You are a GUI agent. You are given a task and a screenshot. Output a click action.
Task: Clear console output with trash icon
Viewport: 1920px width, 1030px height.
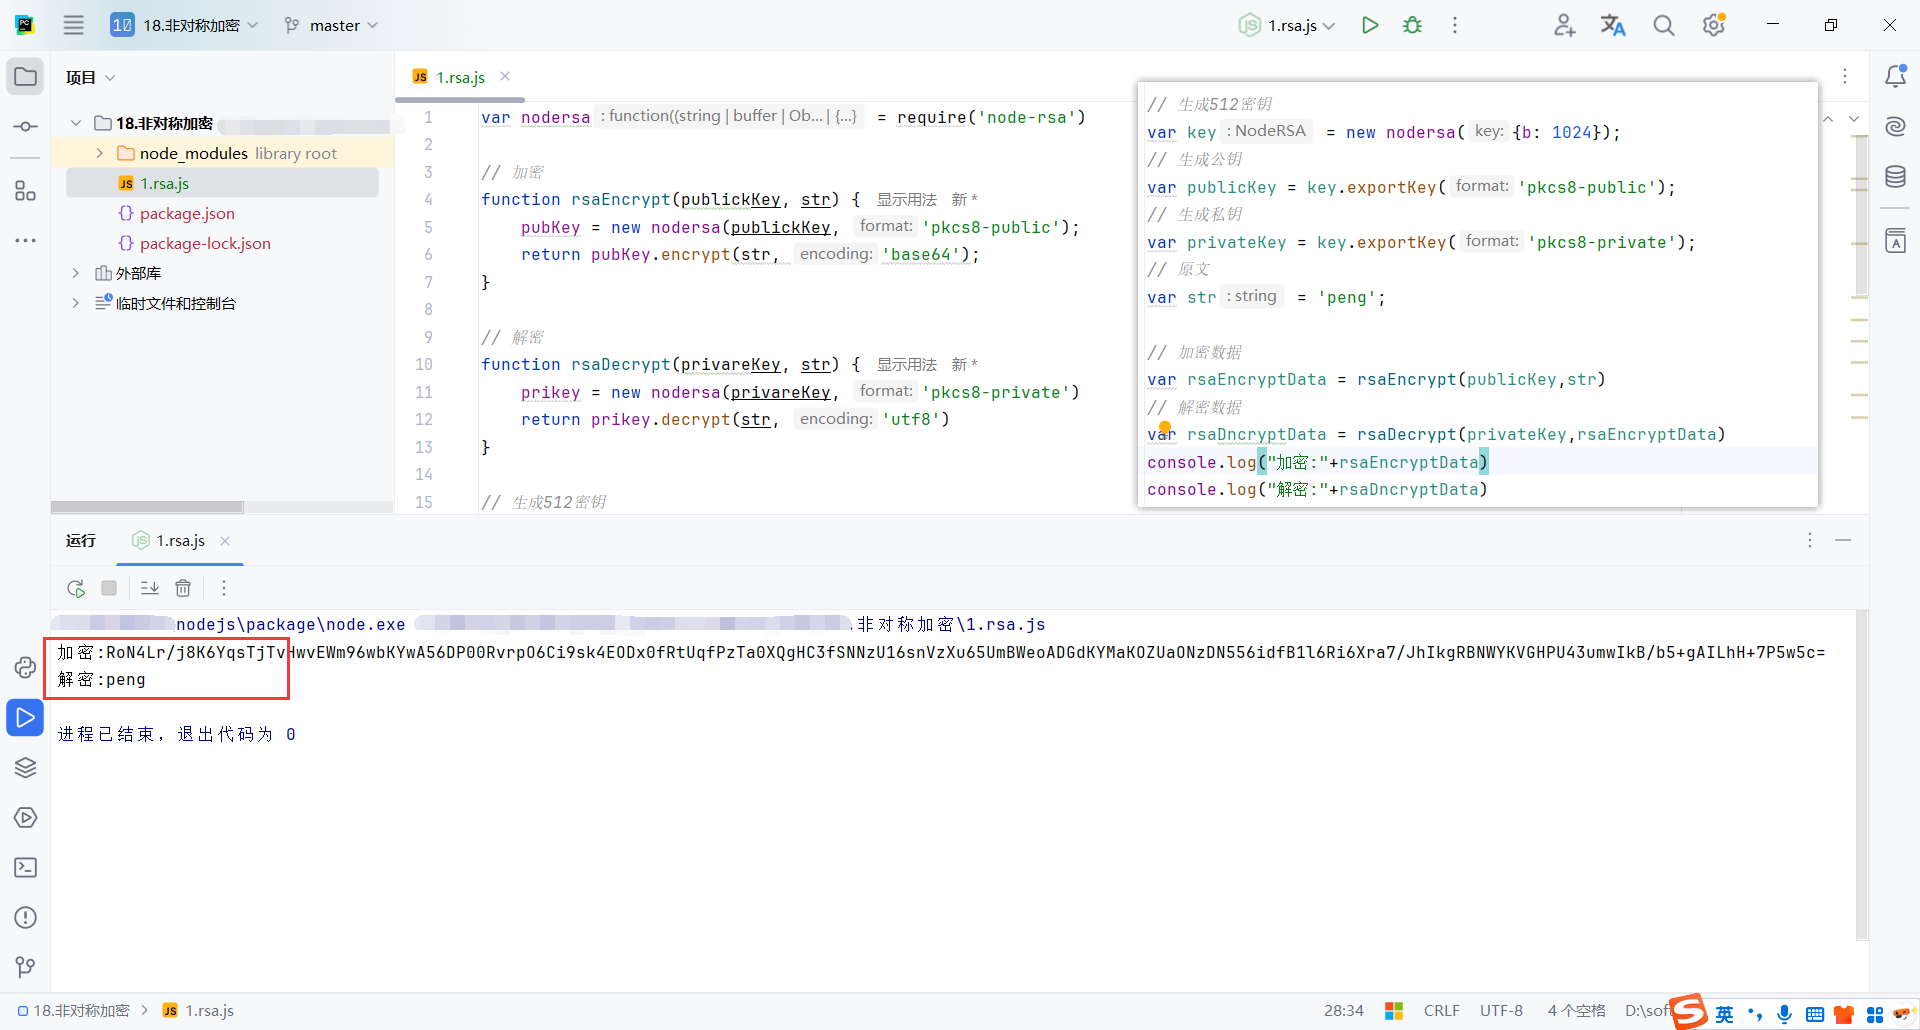[x=183, y=588]
